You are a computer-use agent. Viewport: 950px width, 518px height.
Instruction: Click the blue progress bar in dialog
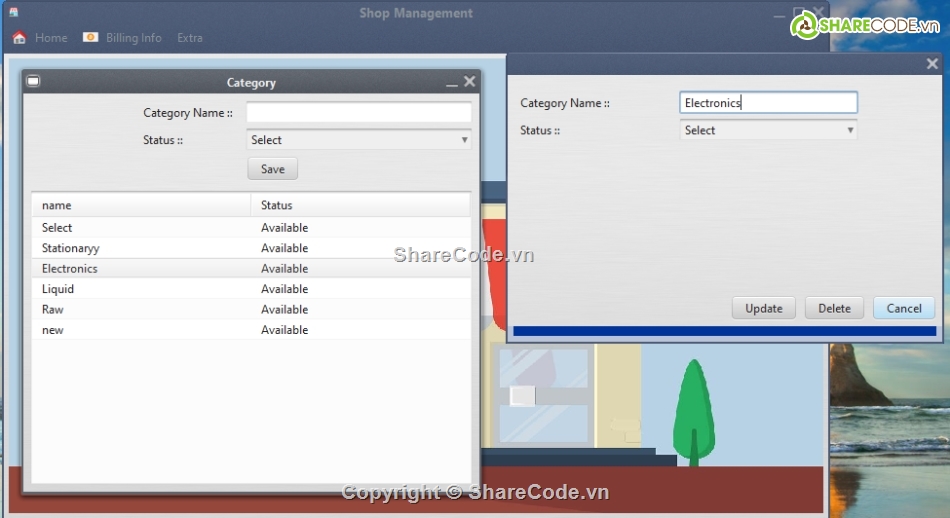coord(724,331)
